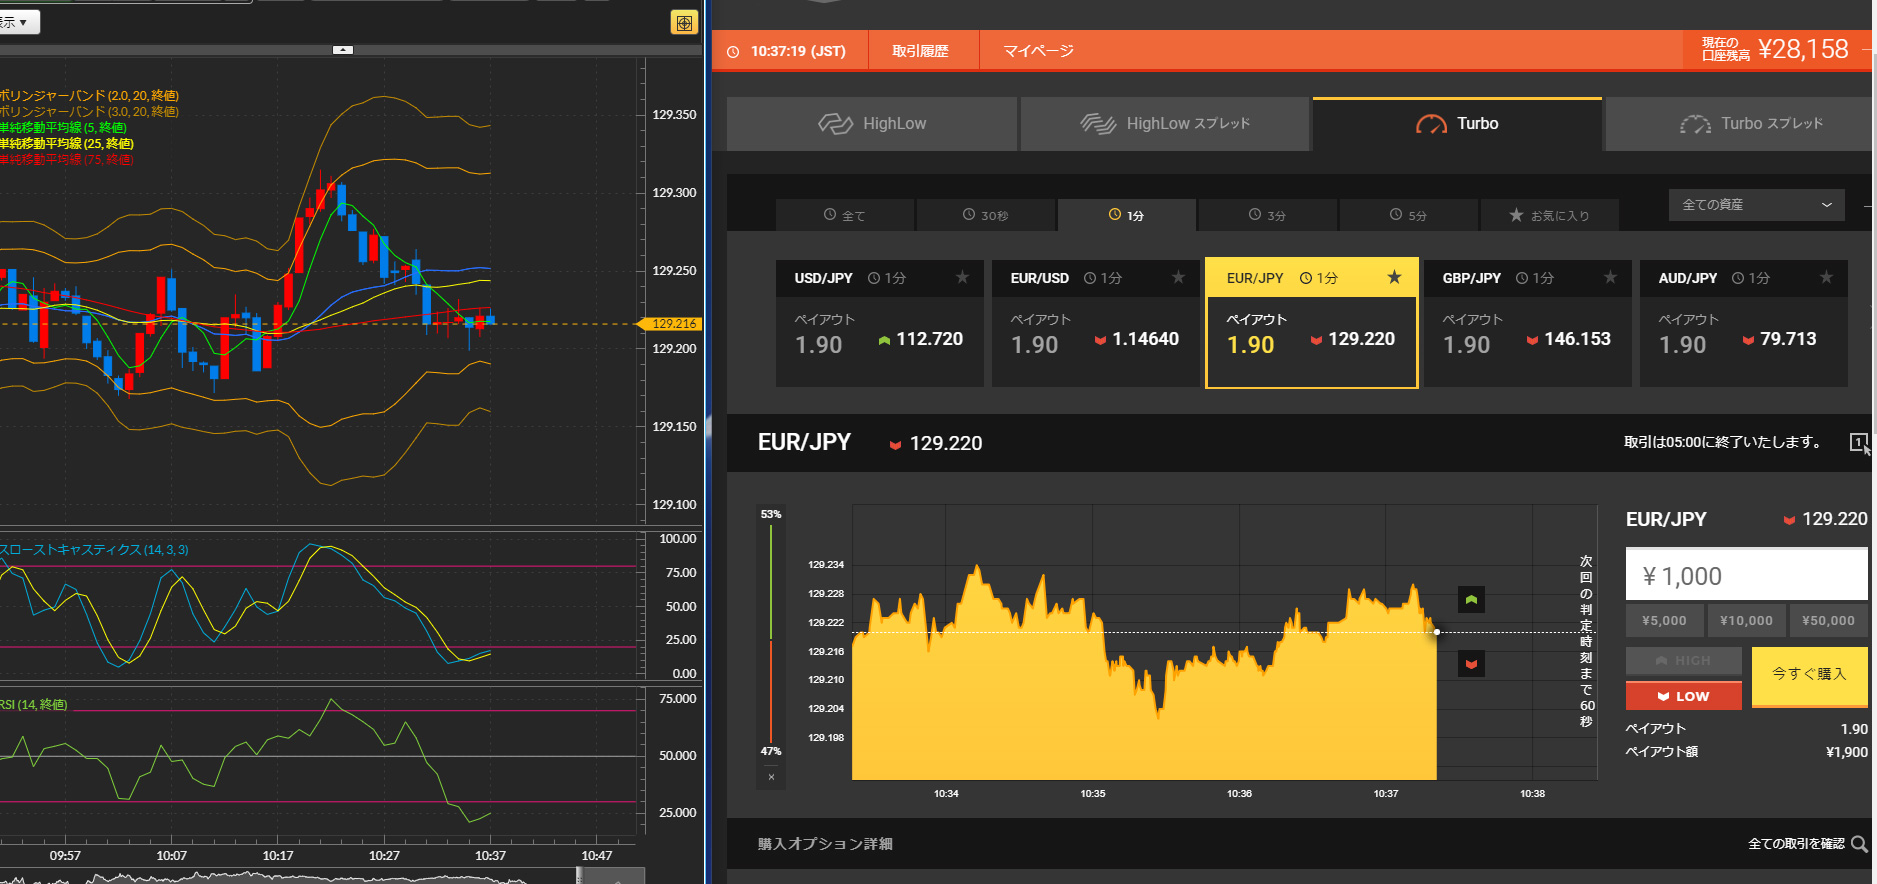The image size is (1877, 884).
Task: Click the account balance ¥28,158
Action: pyautogui.click(x=1803, y=50)
